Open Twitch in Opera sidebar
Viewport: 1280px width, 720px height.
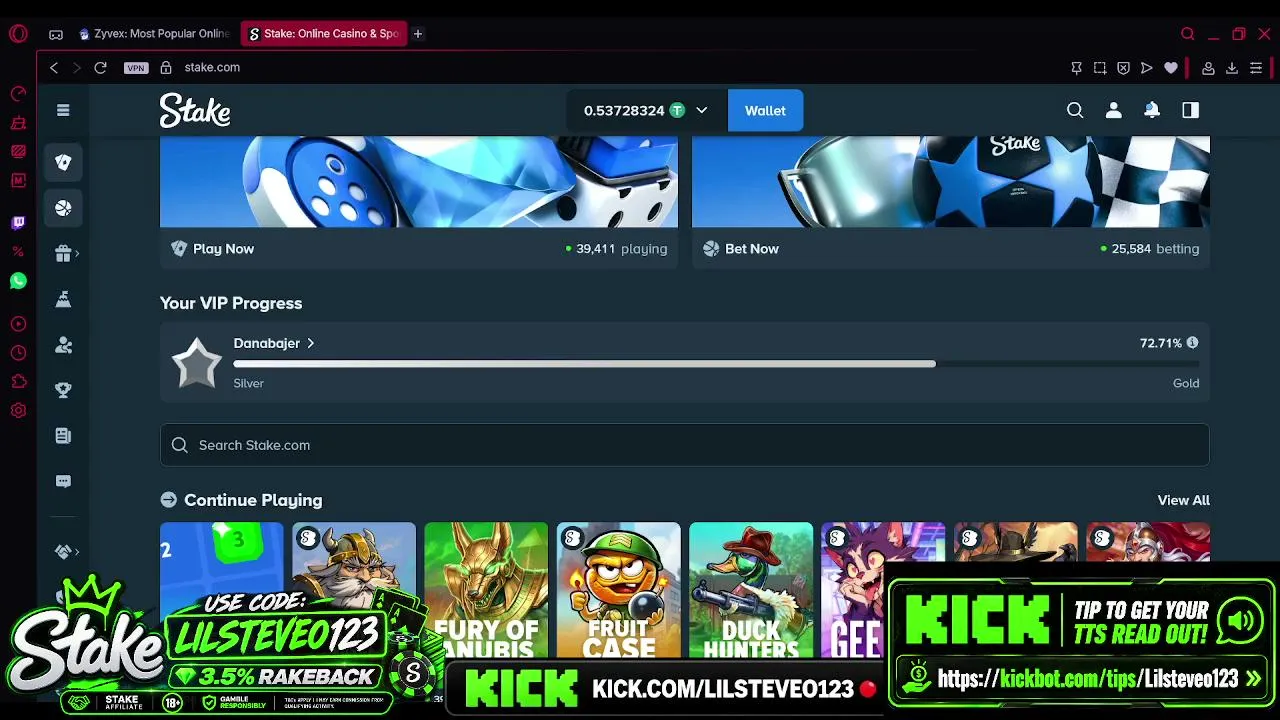coord(18,222)
